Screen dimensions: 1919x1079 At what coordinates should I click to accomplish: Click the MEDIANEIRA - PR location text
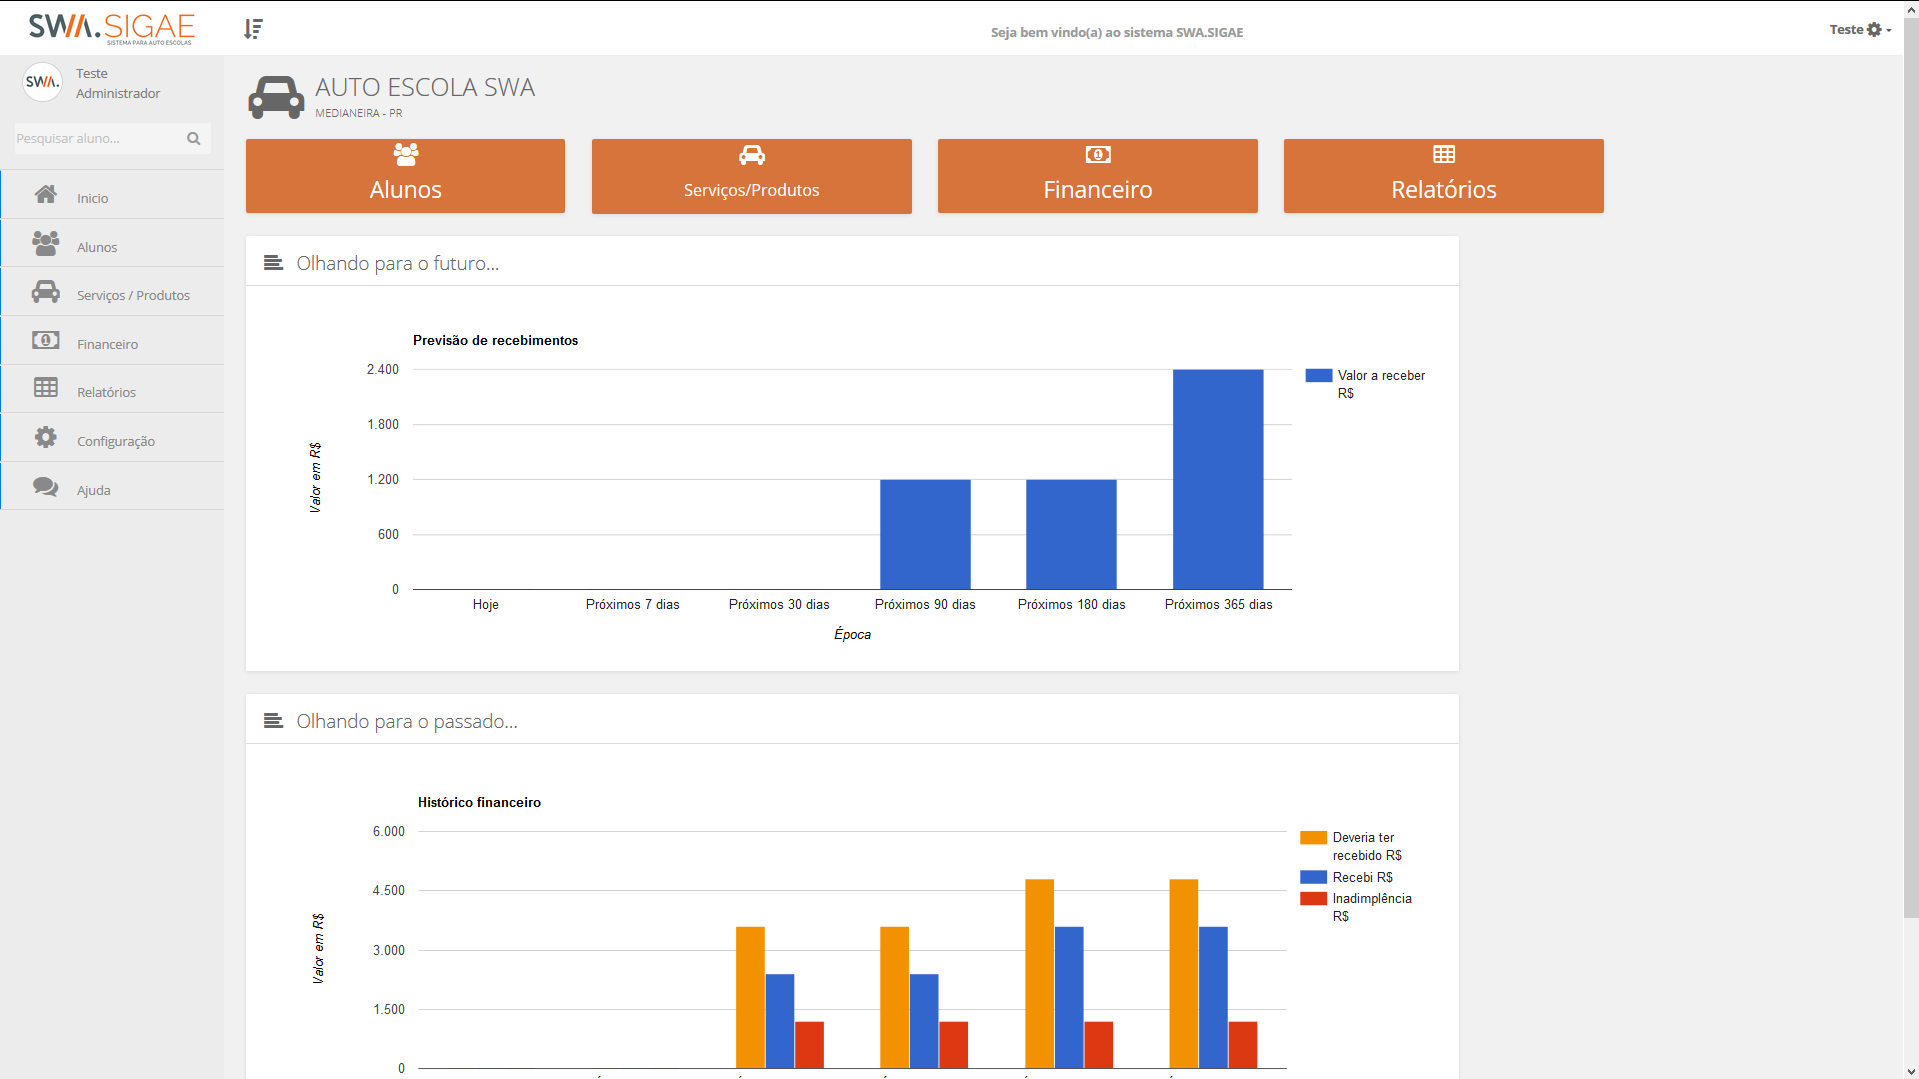pyautogui.click(x=359, y=113)
